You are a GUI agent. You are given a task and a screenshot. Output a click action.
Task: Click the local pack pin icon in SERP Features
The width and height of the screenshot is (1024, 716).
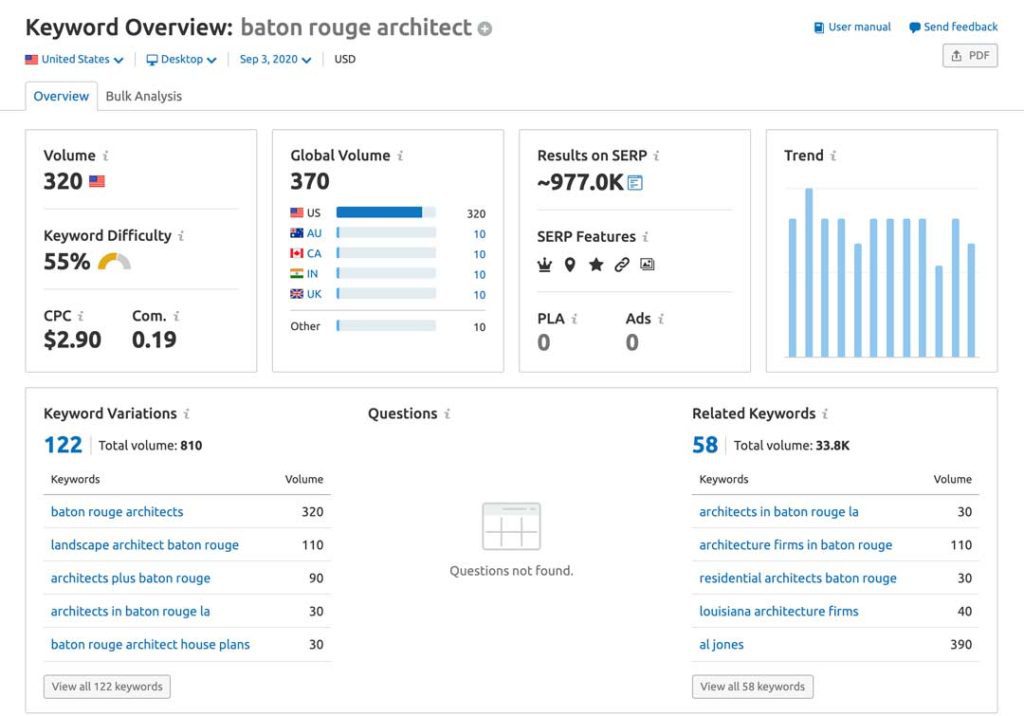(570, 264)
